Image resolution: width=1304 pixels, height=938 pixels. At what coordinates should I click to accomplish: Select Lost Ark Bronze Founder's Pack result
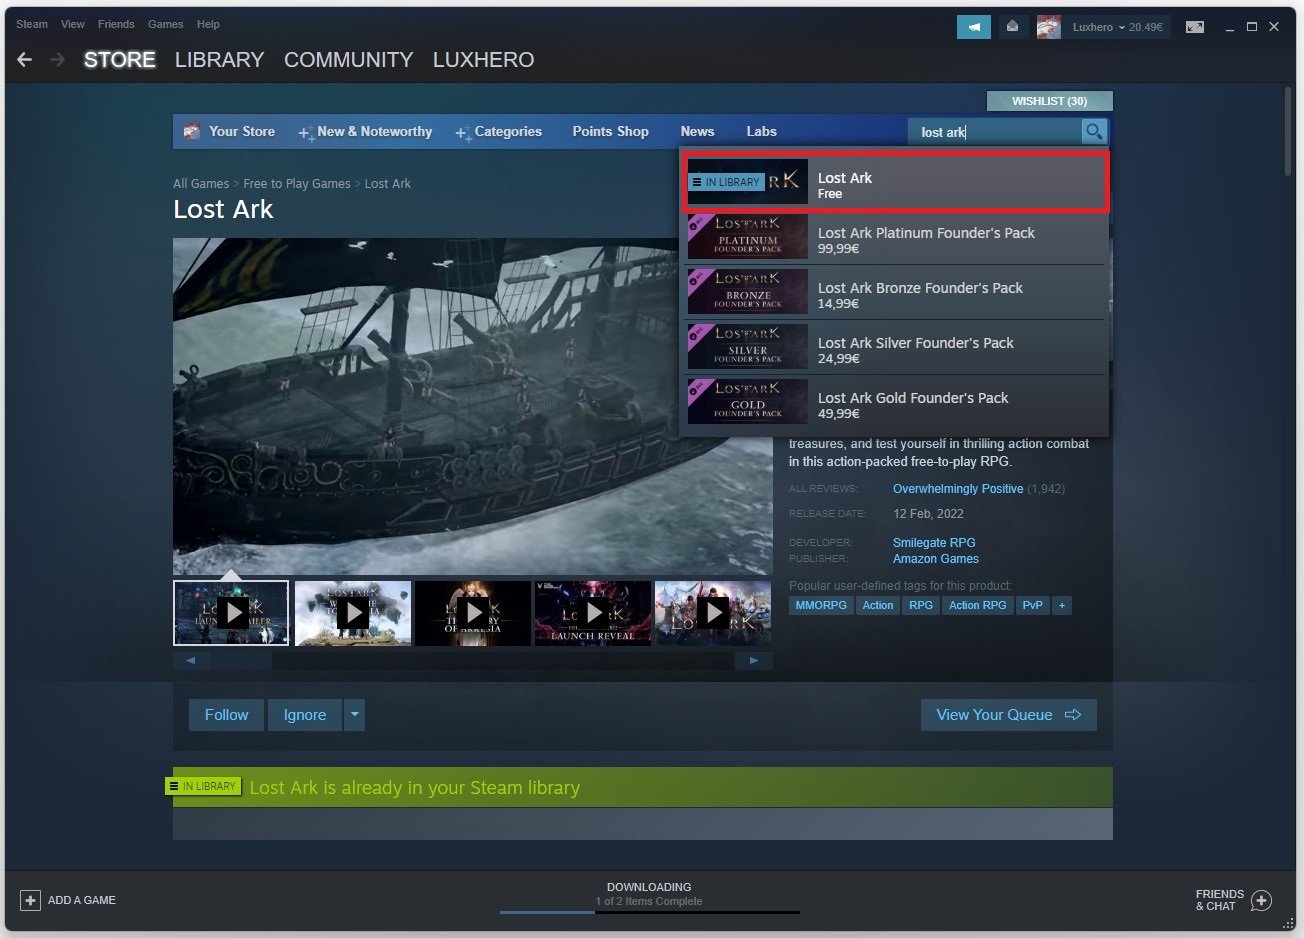[894, 292]
